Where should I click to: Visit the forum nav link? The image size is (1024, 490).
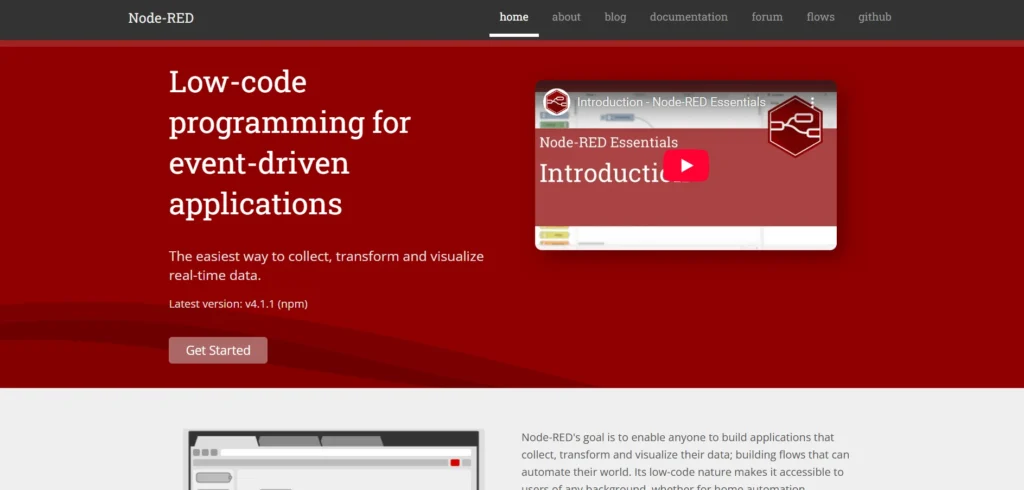[x=767, y=18]
